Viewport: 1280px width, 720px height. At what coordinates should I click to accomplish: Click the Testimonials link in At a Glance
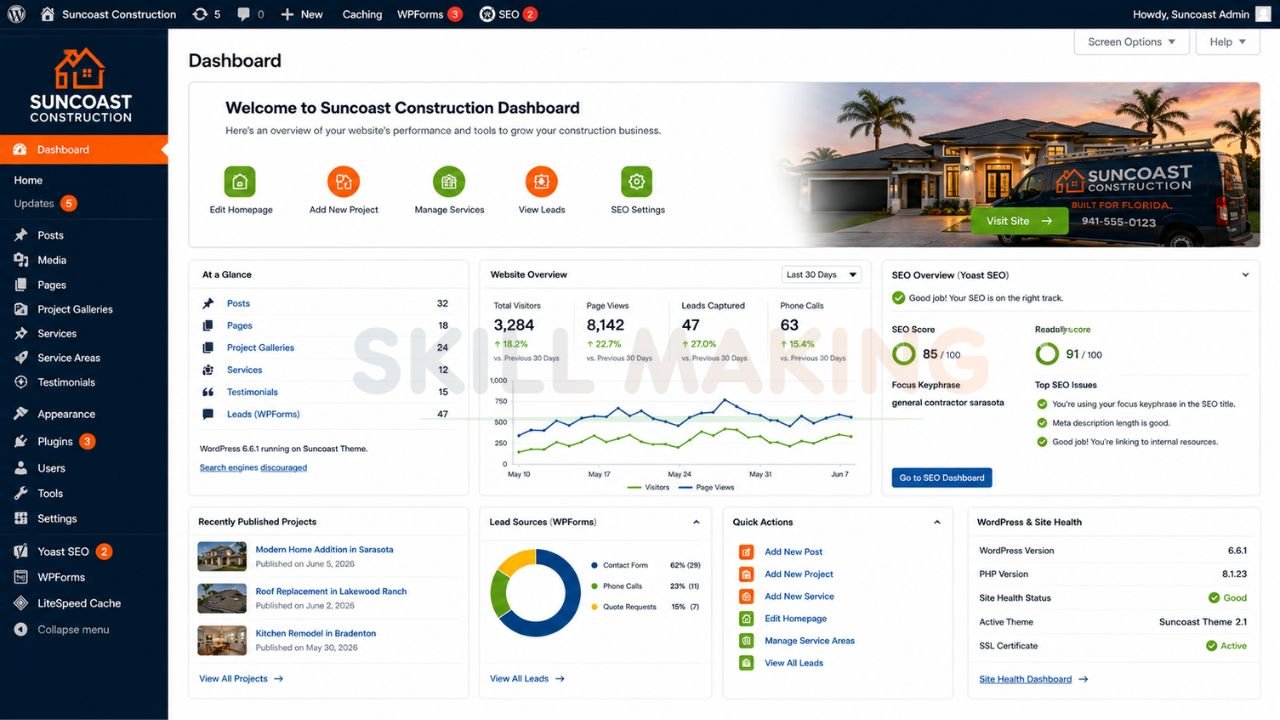(252, 392)
